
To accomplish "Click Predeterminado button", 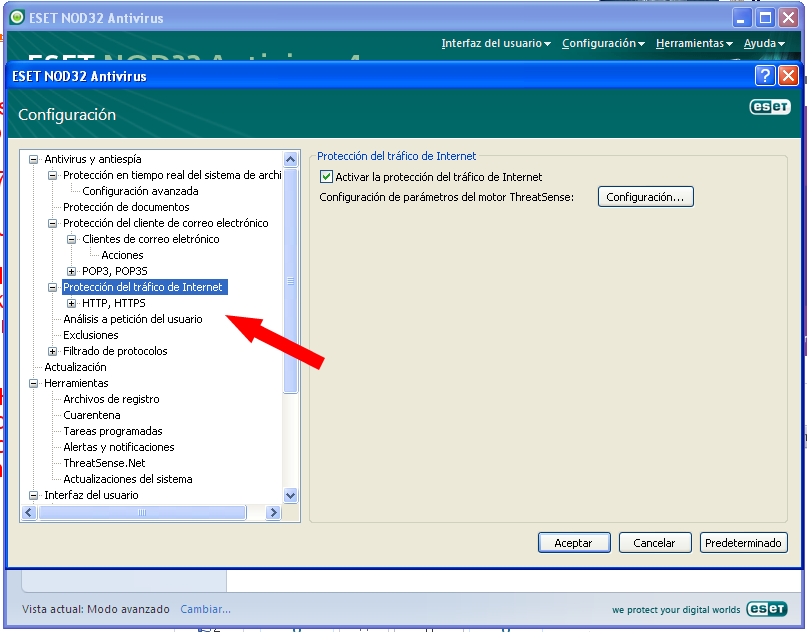I will coord(743,542).
